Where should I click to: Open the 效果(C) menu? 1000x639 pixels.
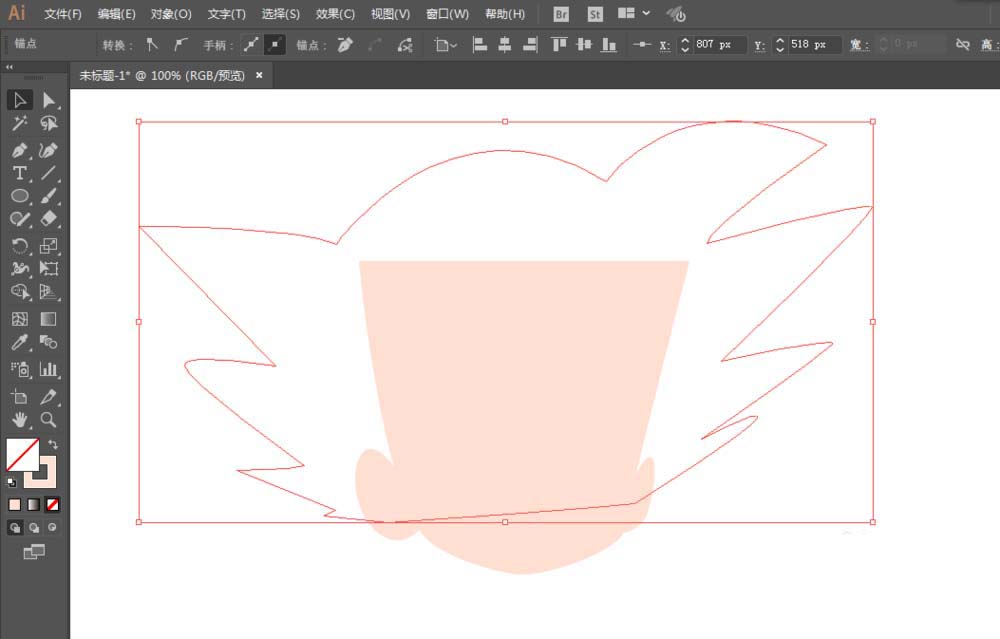click(x=335, y=14)
